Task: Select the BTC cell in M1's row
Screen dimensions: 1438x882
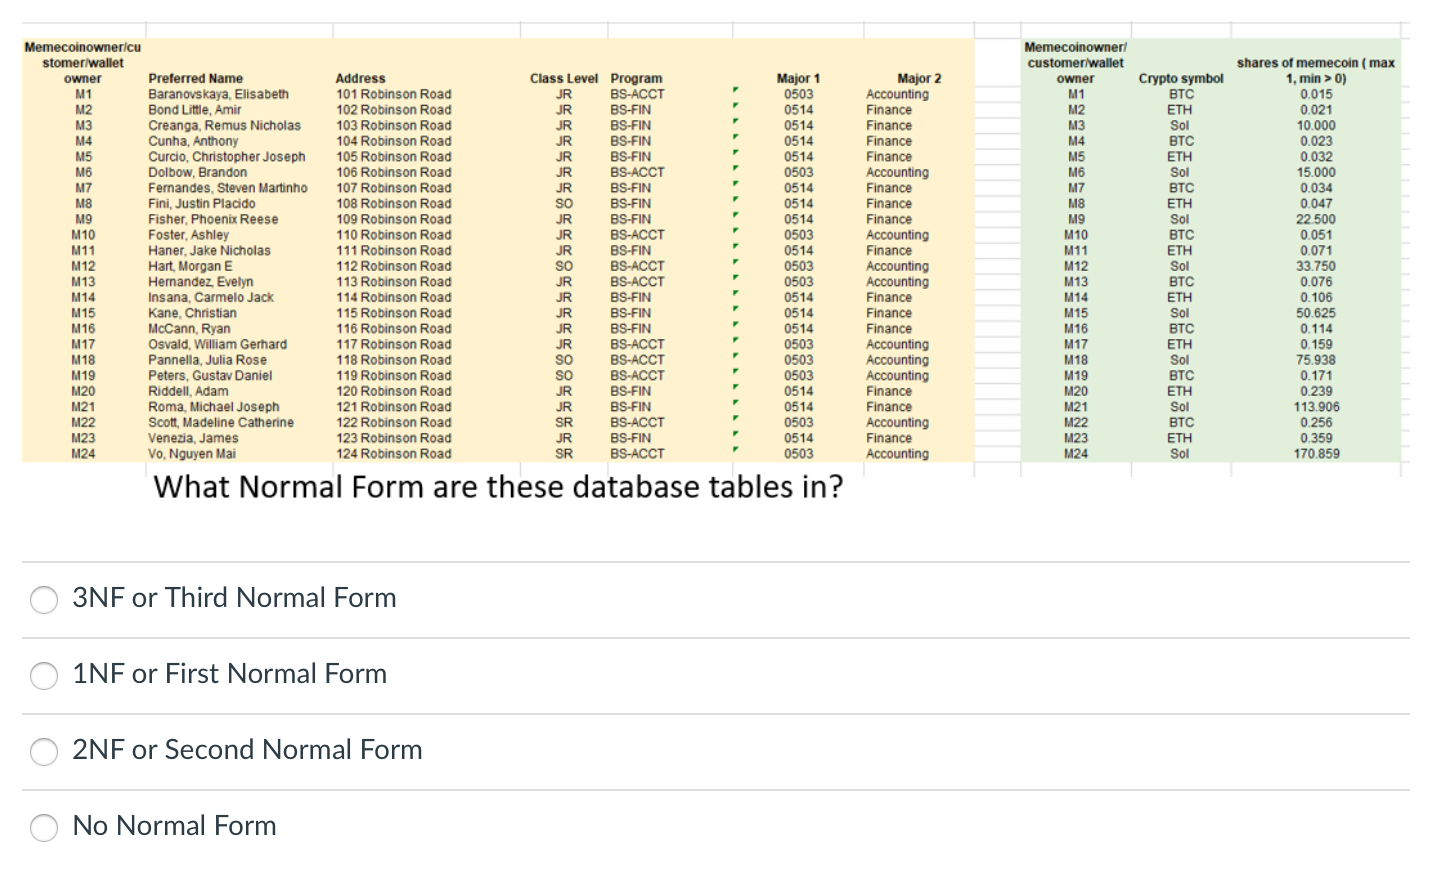Action: pos(1180,93)
